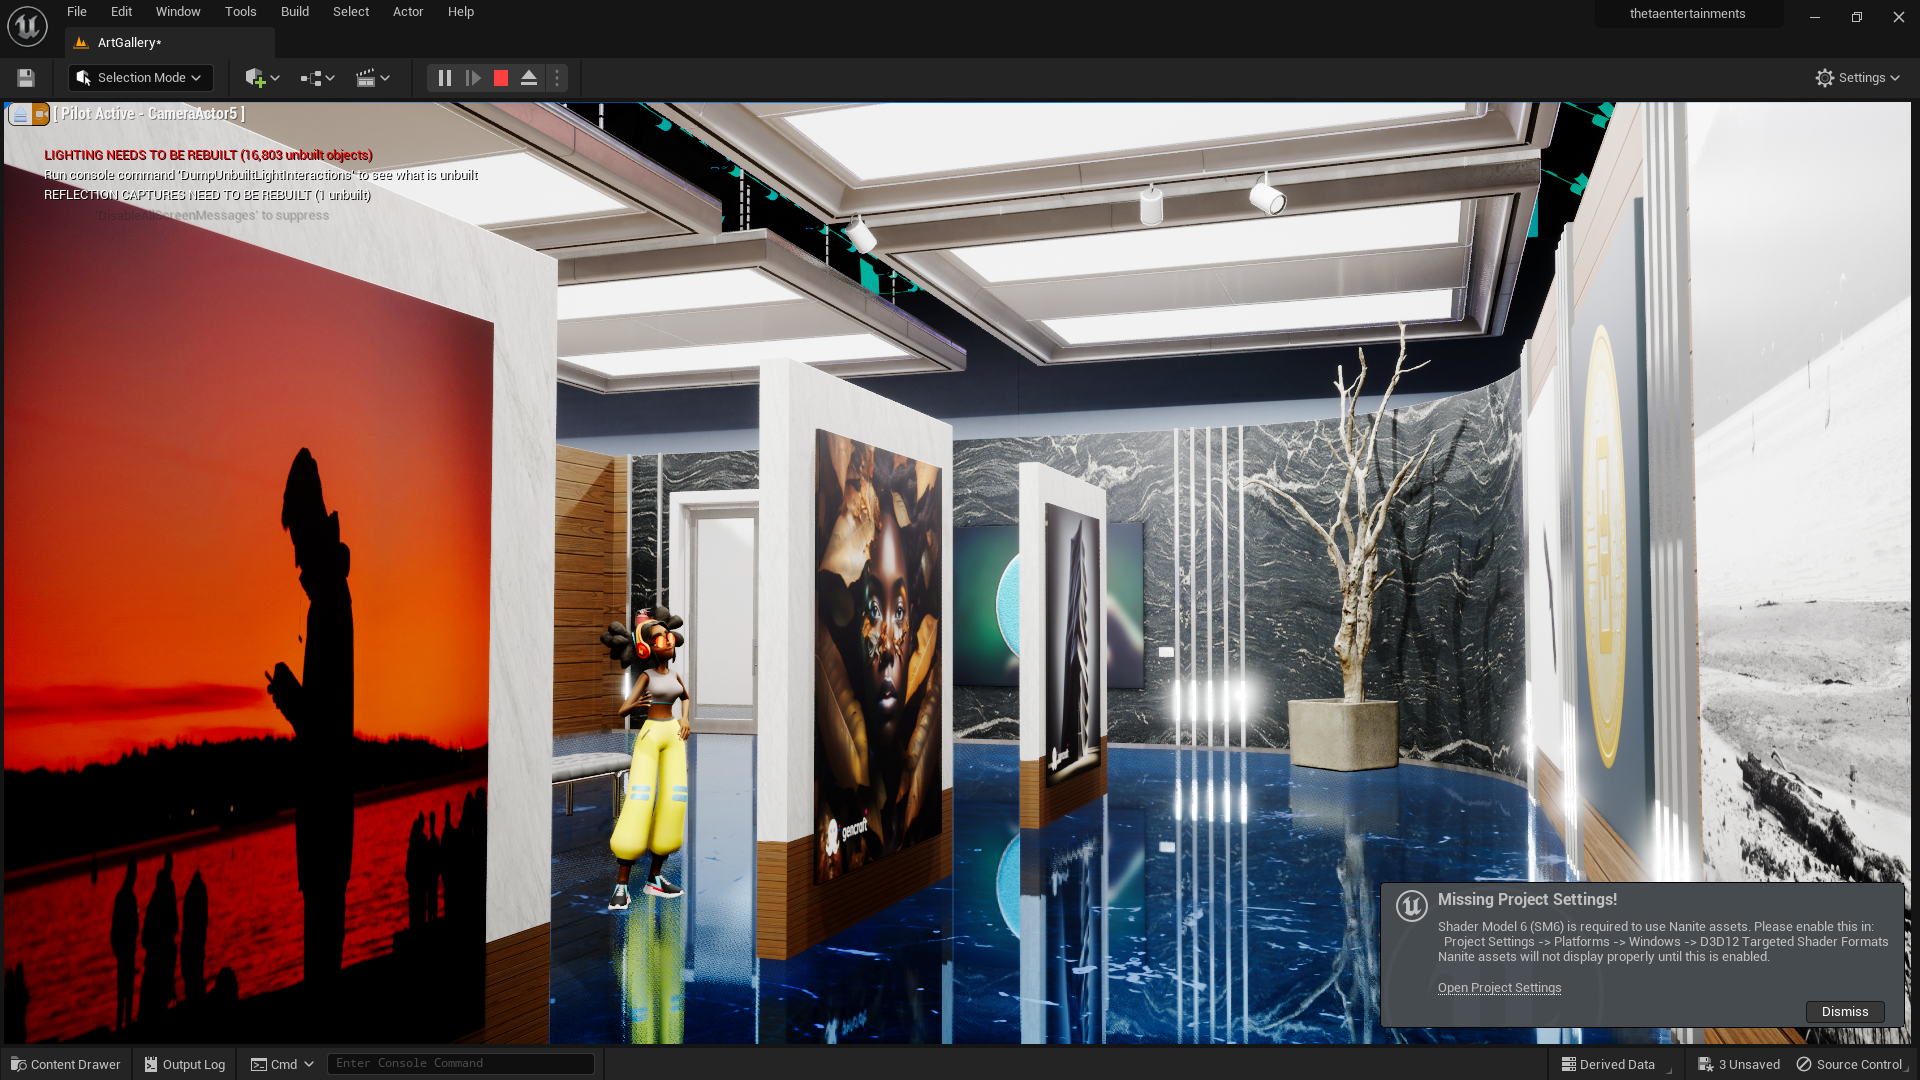Open the Content Drawer

(66, 1064)
